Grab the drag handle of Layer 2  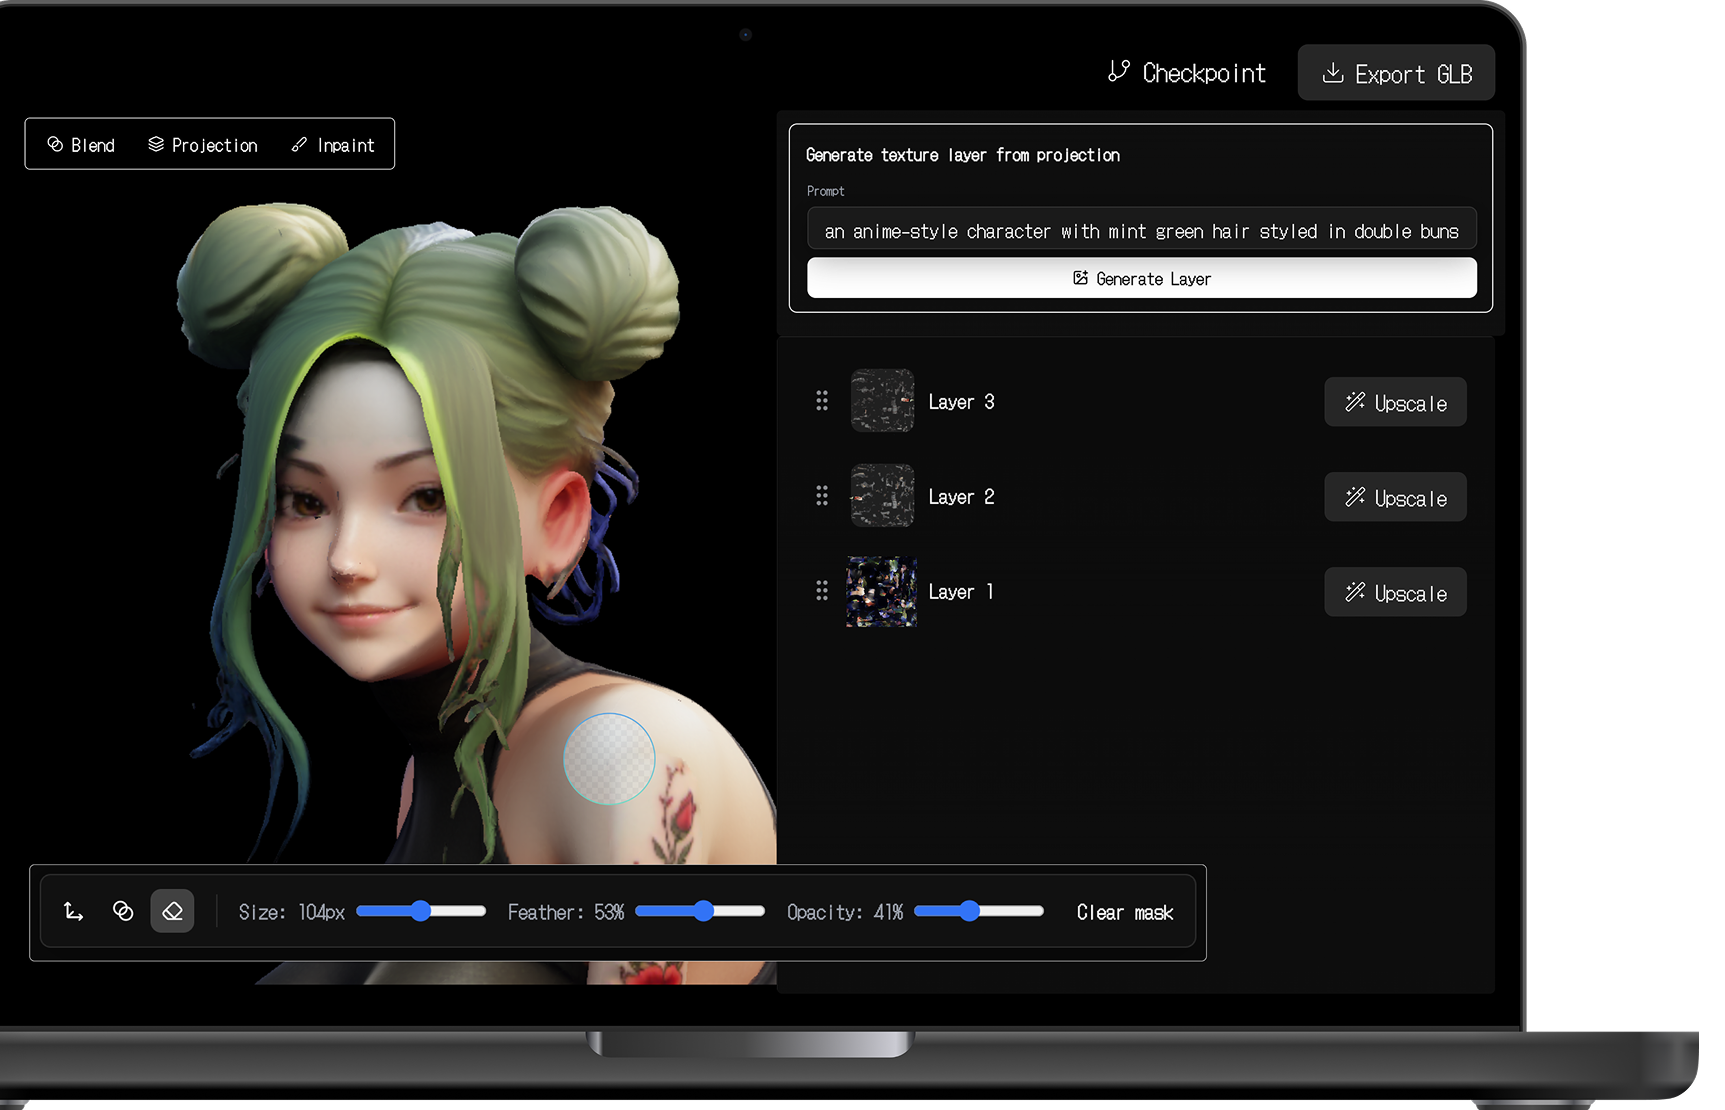click(822, 495)
